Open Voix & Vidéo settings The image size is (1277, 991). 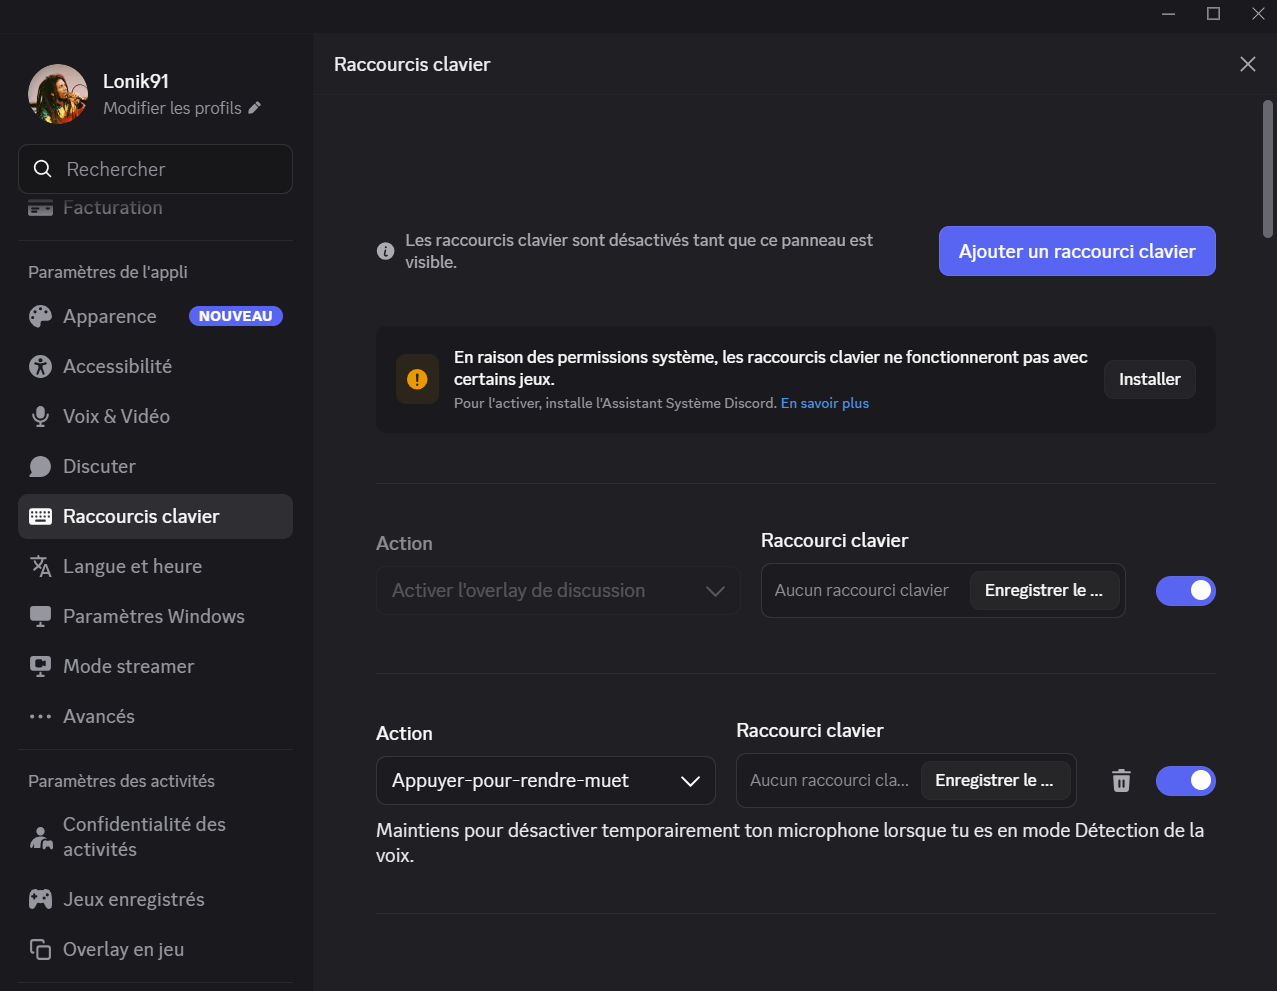pos(155,416)
